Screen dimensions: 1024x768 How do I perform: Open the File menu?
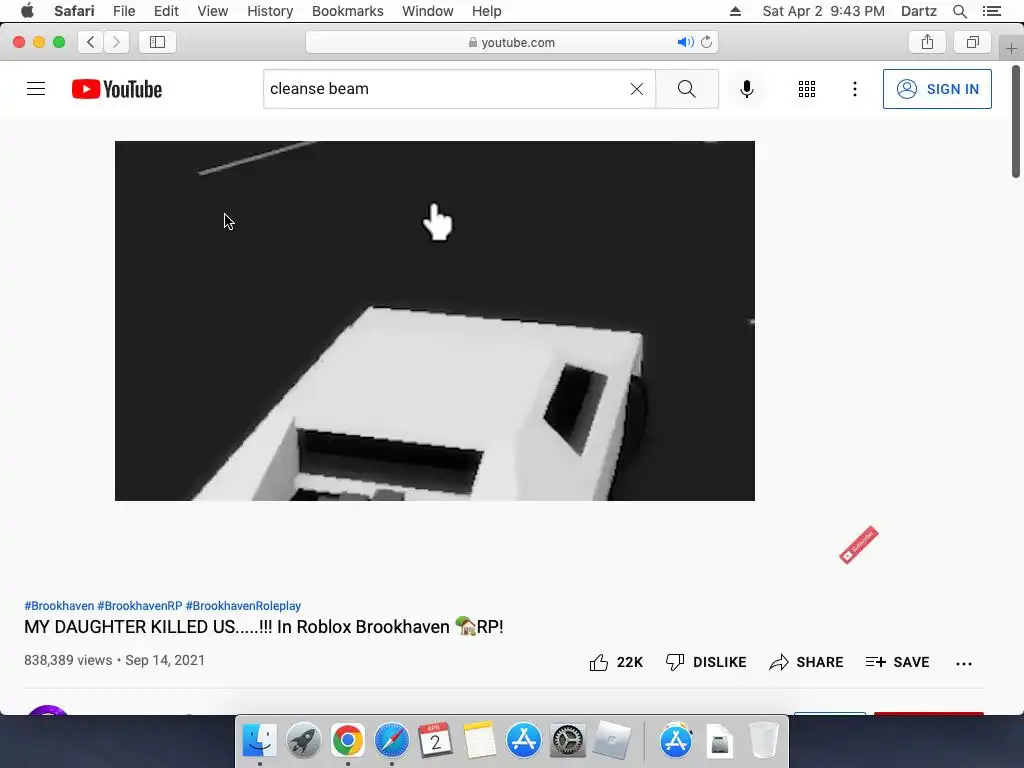pyautogui.click(x=124, y=11)
